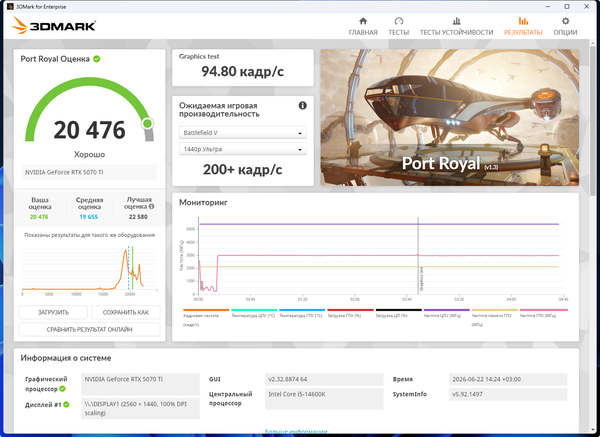Go to ТЕСТЫ gauge icon
Viewport: 600px width, 437px height.
[399, 21]
